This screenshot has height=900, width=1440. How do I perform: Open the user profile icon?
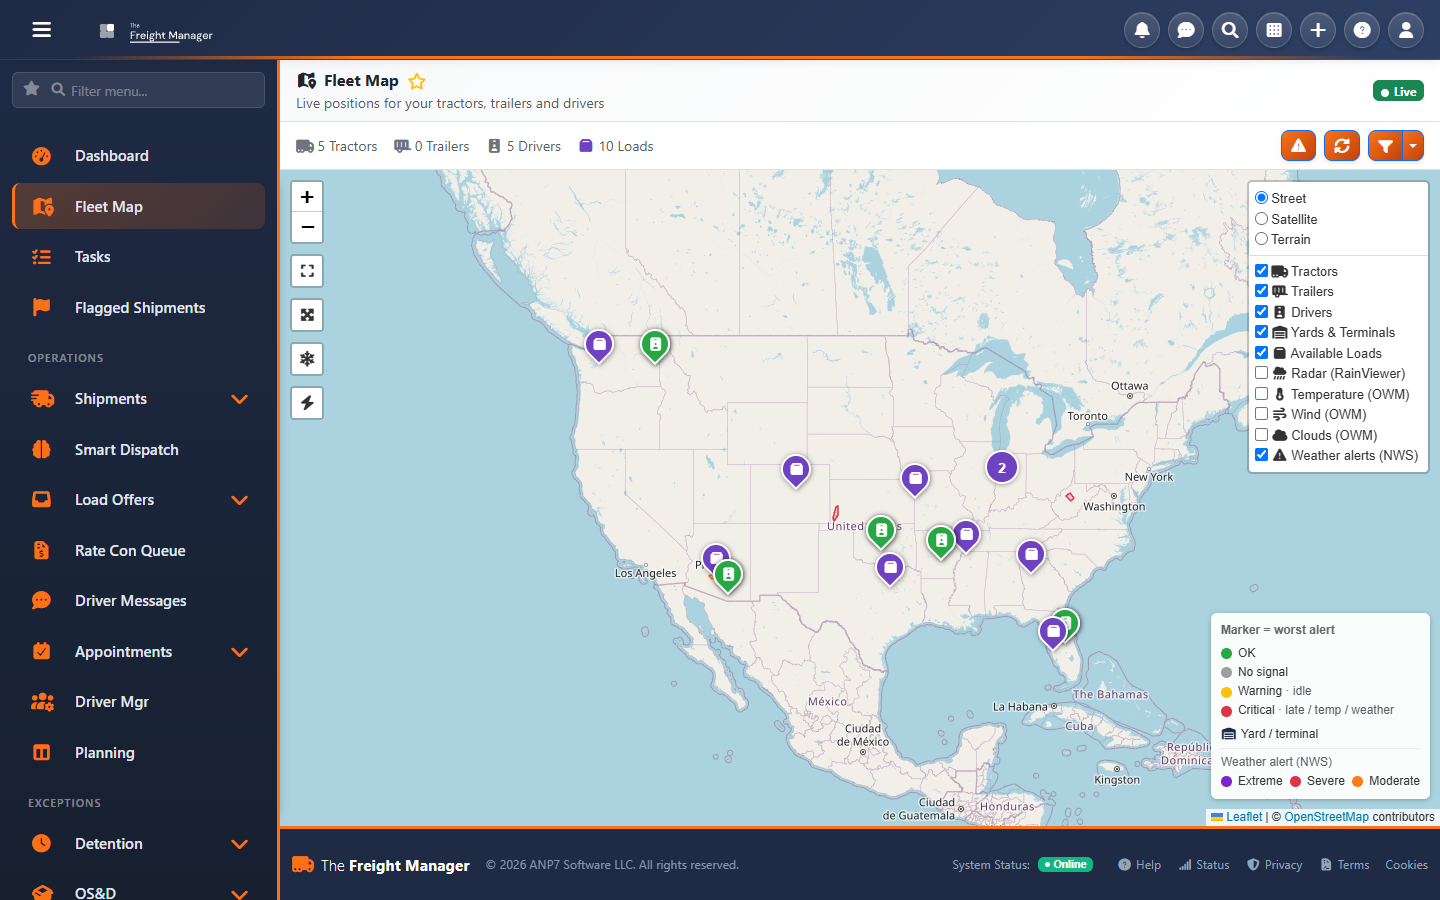pos(1406,30)
